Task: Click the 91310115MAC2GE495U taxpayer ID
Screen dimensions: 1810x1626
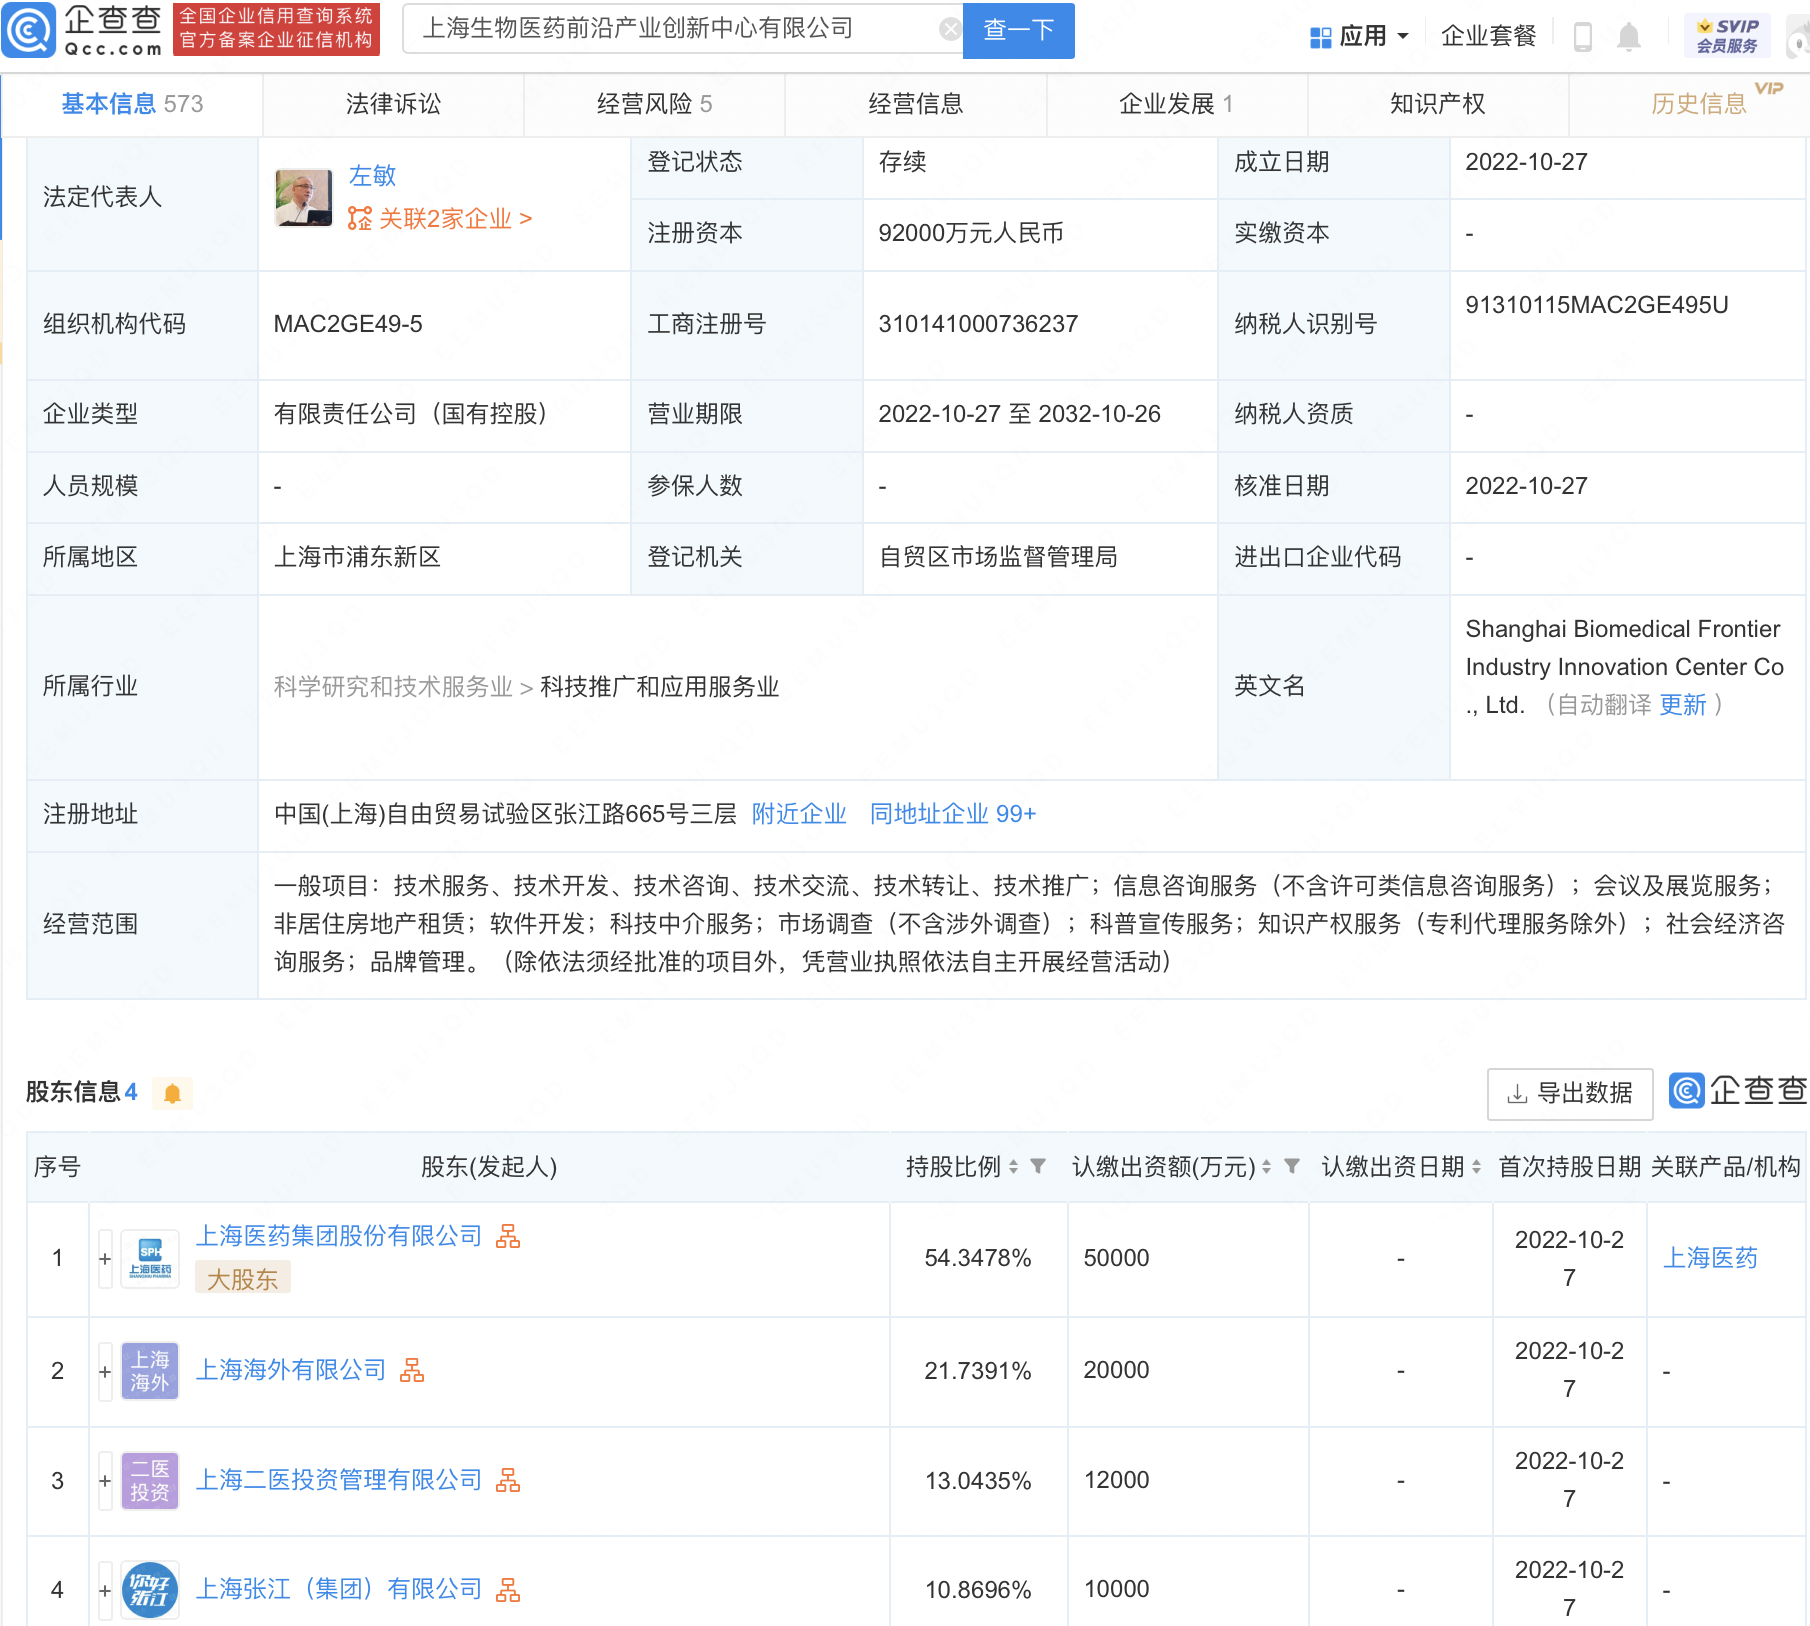Action: [1597, 306]
